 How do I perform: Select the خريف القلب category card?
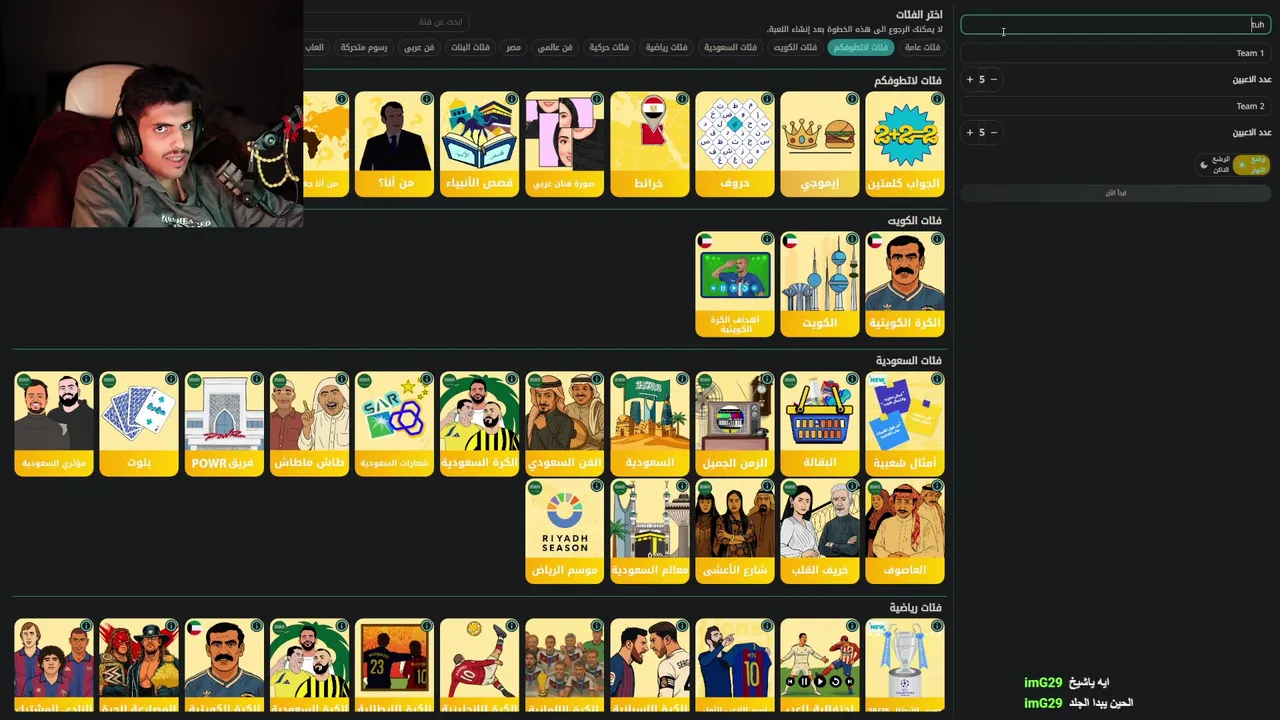tap(819, 531)
